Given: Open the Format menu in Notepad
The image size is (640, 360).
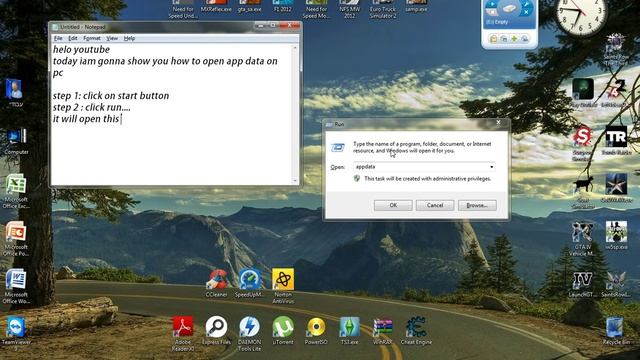Looking at the screenshot, I should click(91, 38).
